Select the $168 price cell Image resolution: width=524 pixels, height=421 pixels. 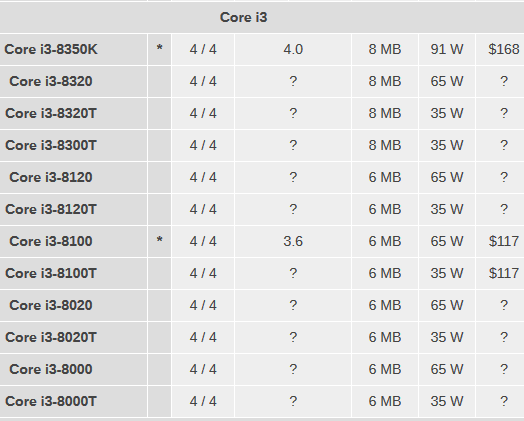504,49
